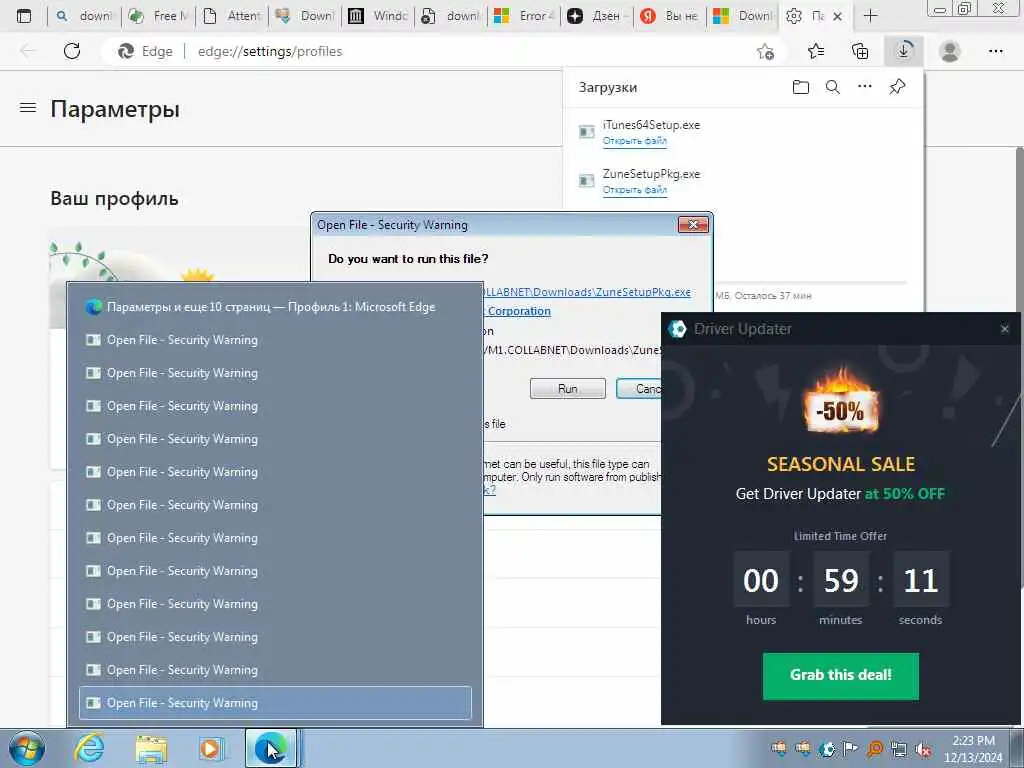Viewport: 1024px width, 768px height.
Task: Switch to downl tab with search icon
Action: point(85,16)
